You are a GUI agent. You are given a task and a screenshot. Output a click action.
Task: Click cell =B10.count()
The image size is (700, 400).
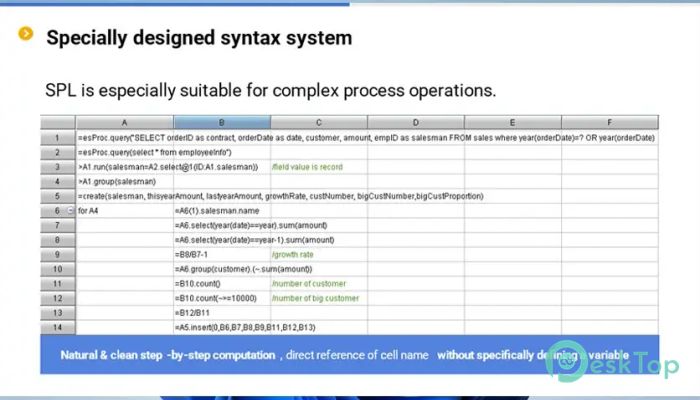pyautogui.click(x=222, y=284)
